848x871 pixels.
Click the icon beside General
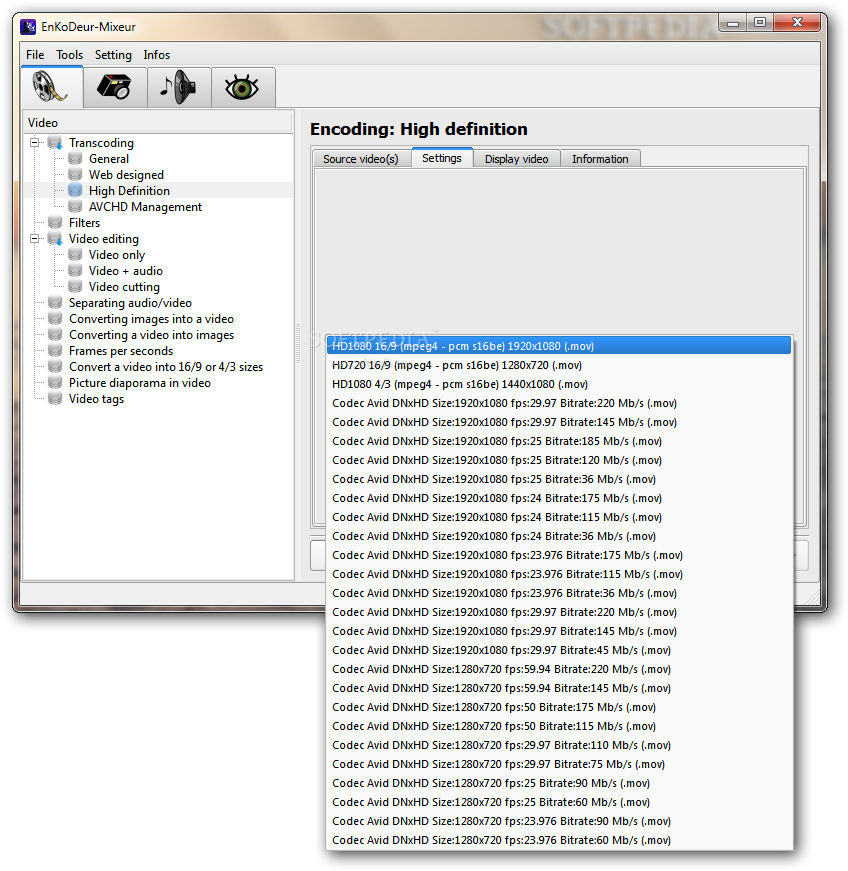[x=75, y=159]
